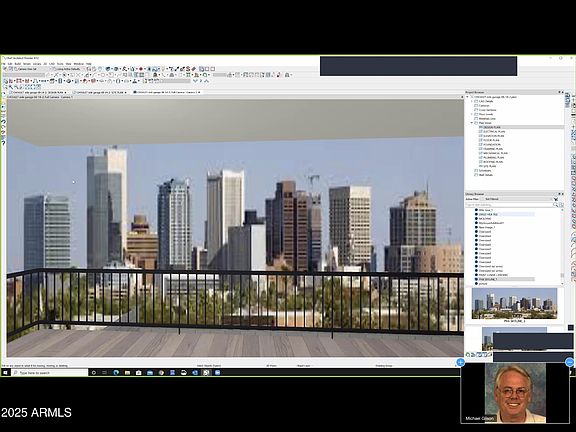Switch to the full camera view tab
Screen dimensions: 576x432
pyautogui.click(x=167, y=92)
